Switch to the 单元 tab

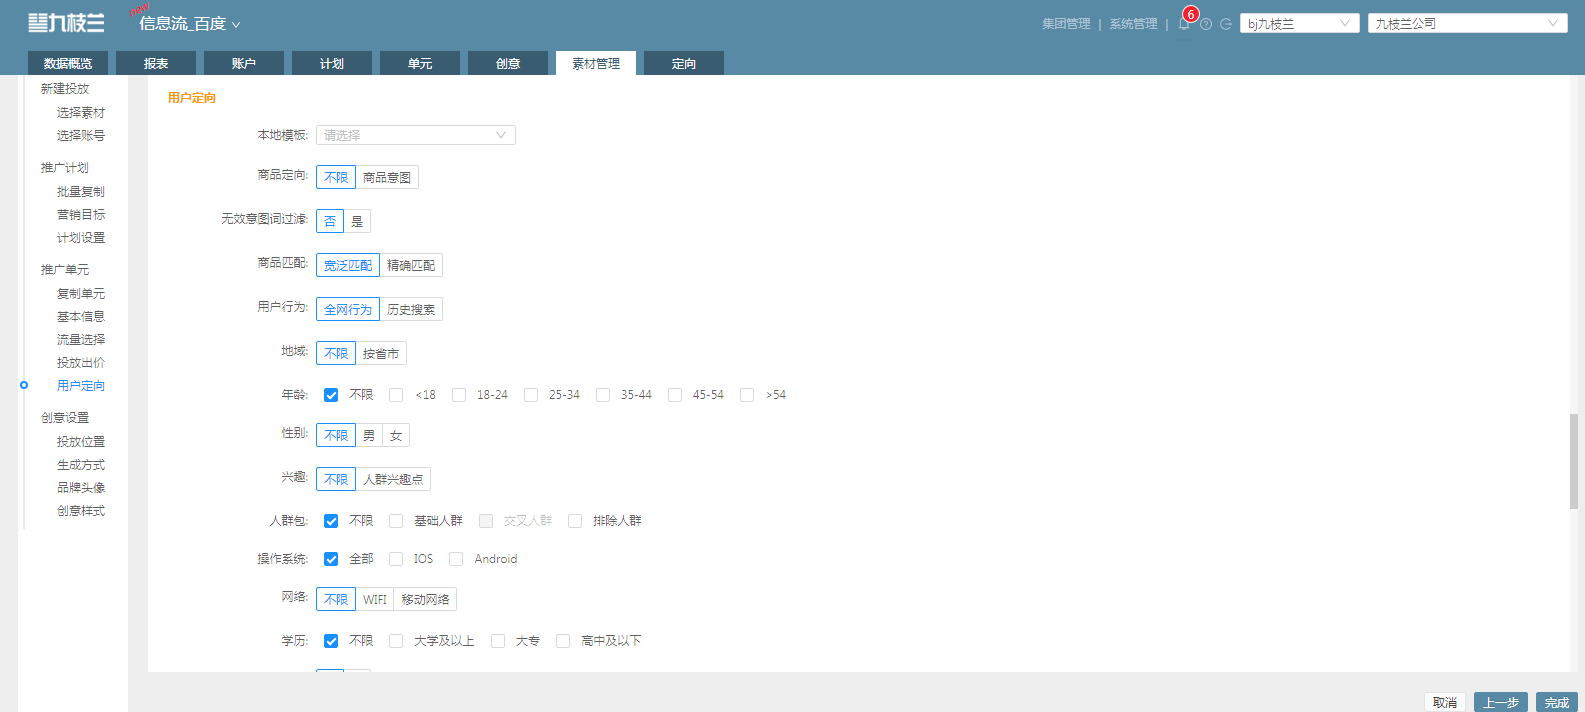(420, 63)
